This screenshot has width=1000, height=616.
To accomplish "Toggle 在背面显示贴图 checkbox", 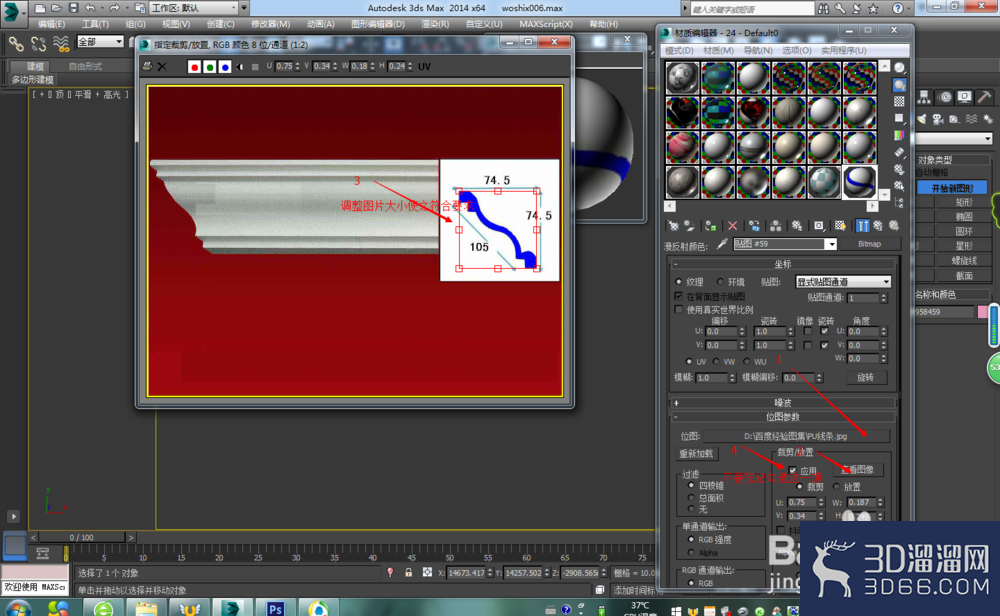I will [x=679, y=296].
